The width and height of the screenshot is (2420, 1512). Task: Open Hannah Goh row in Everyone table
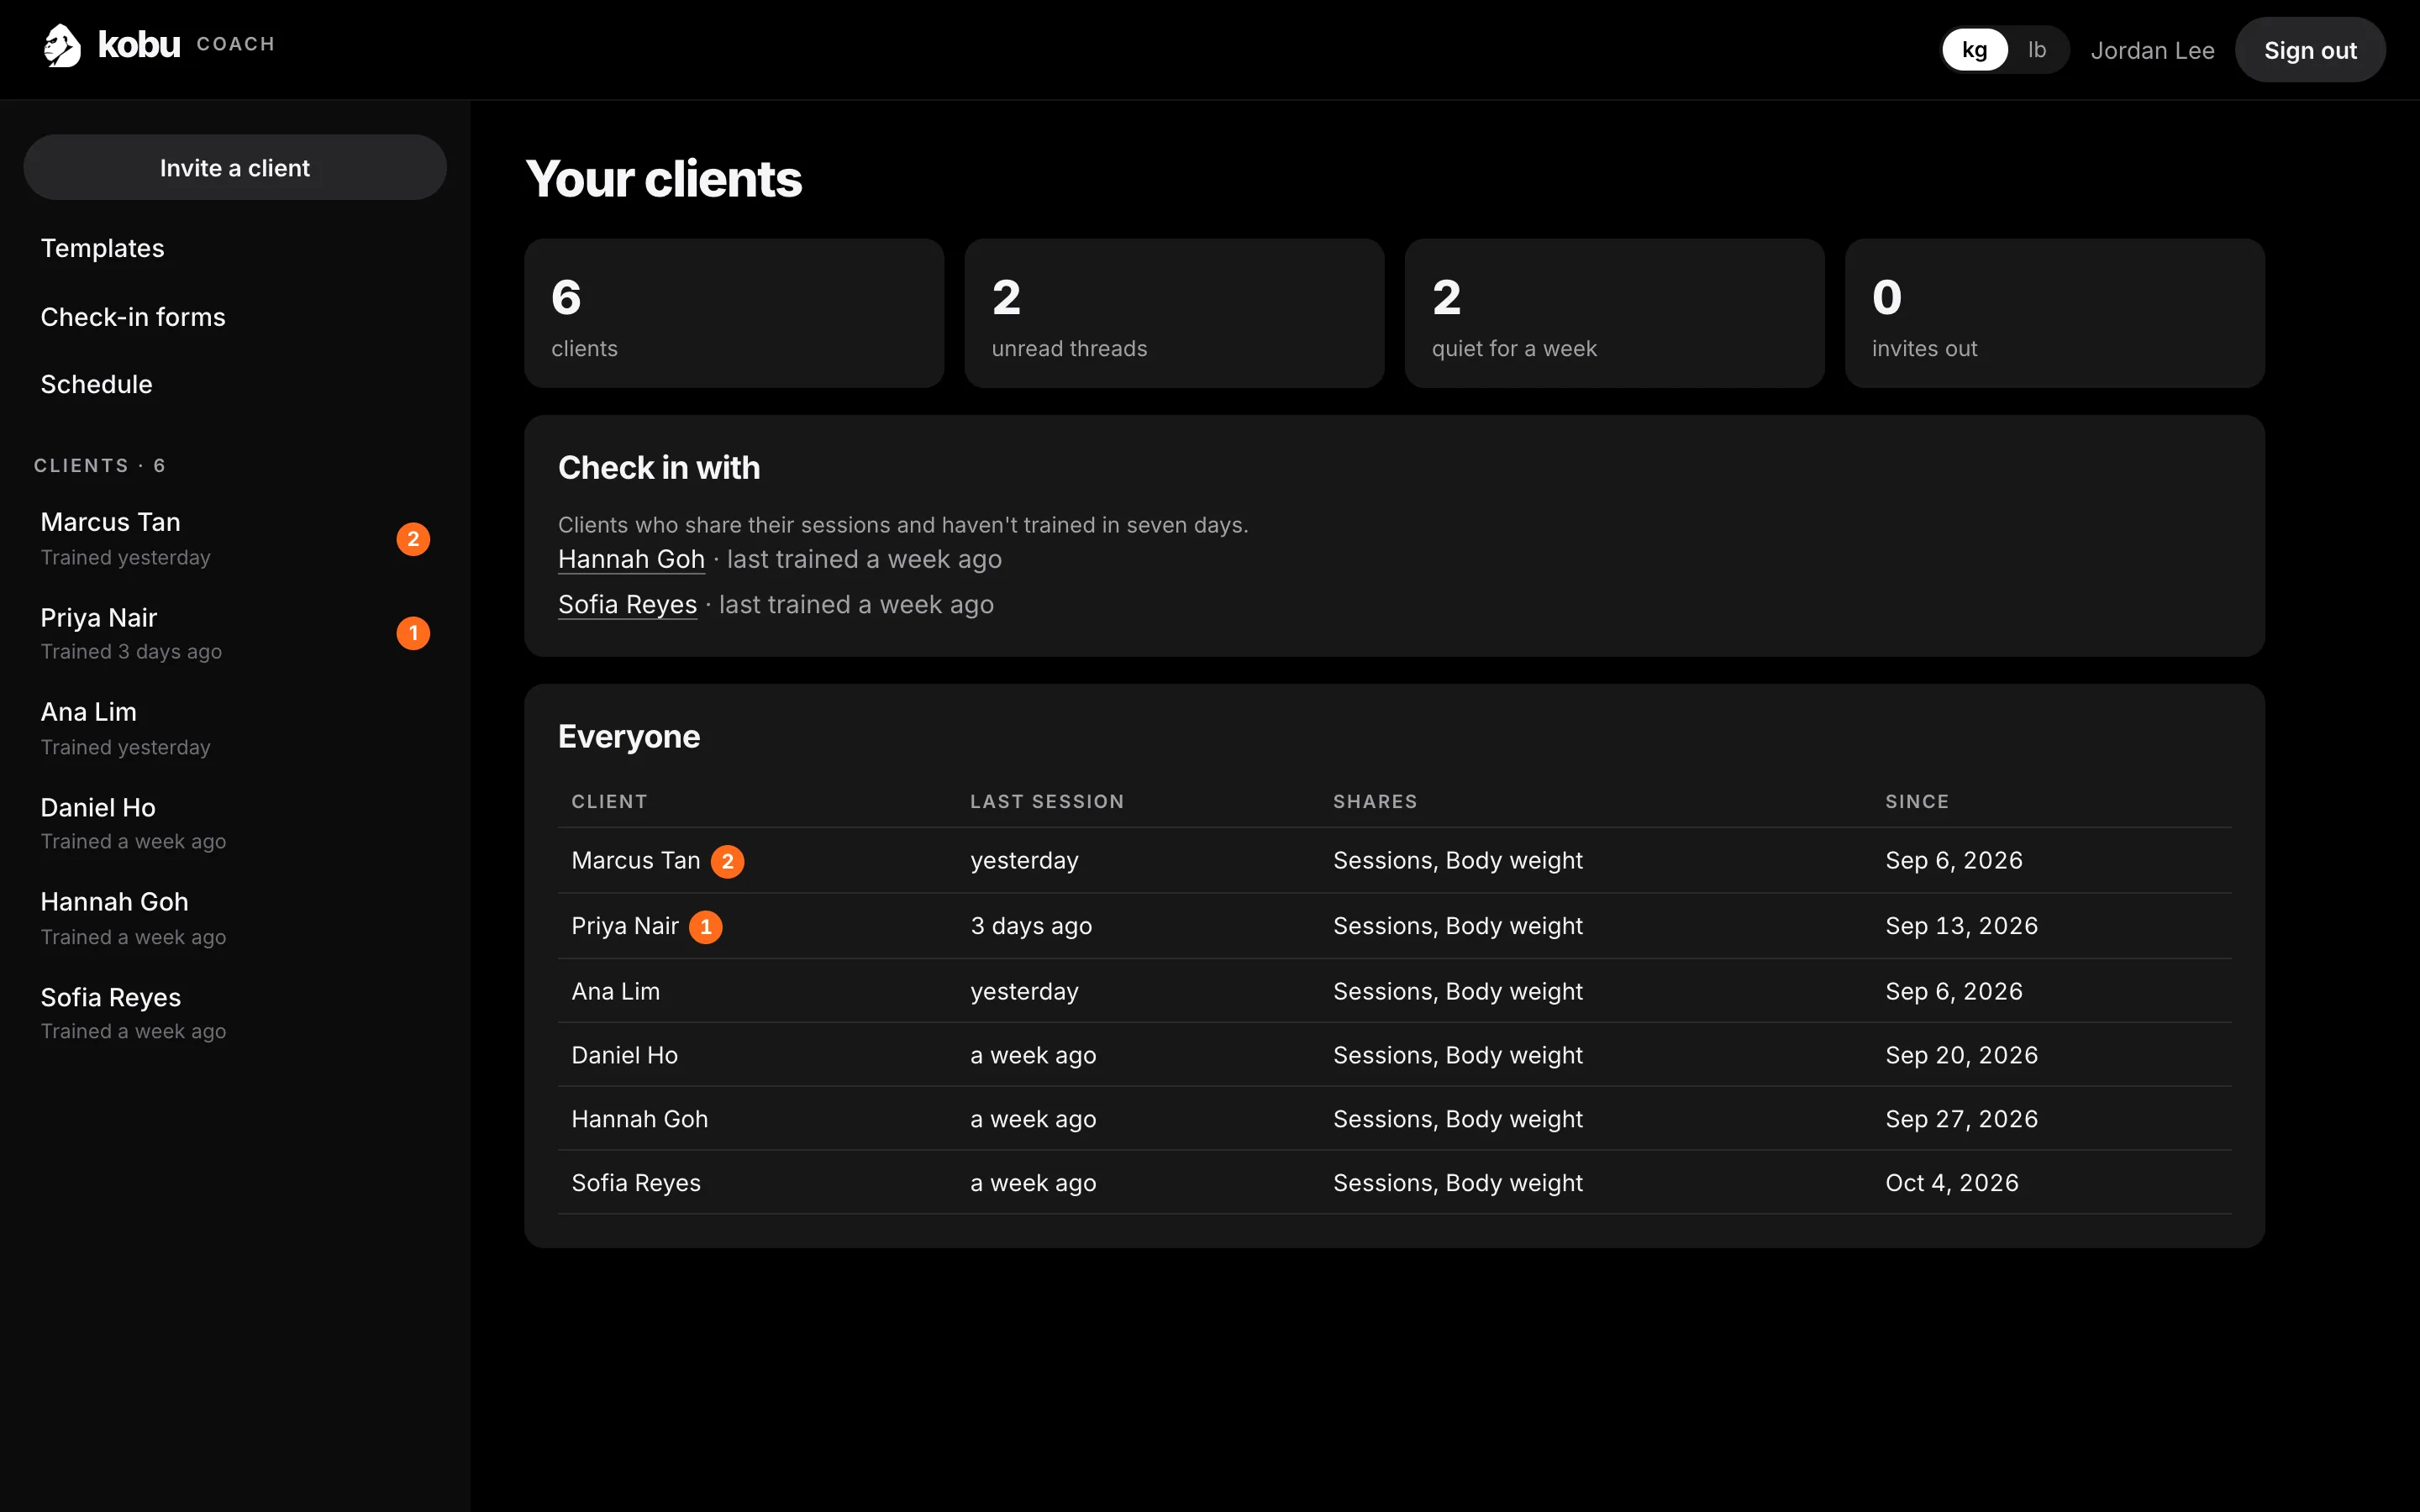pos(1394,1119)
